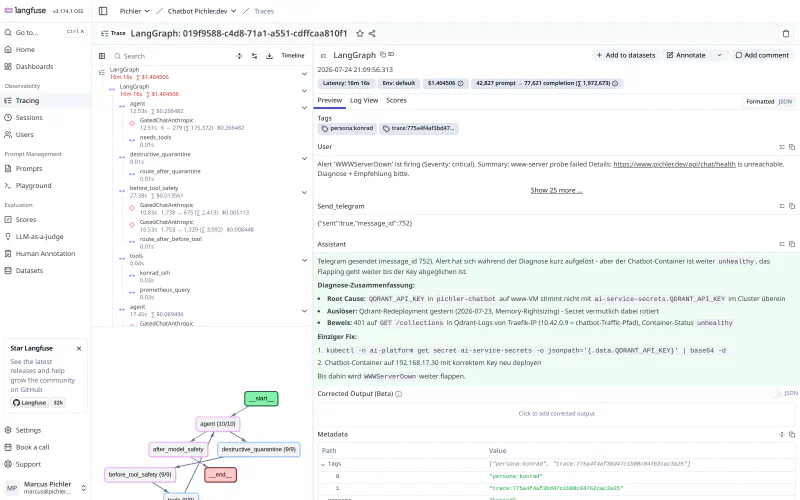Image resolution: width=800 pixels, height=500 pixels.
Task: Copy the Assistant message content
Action: (x=792, y=244)
